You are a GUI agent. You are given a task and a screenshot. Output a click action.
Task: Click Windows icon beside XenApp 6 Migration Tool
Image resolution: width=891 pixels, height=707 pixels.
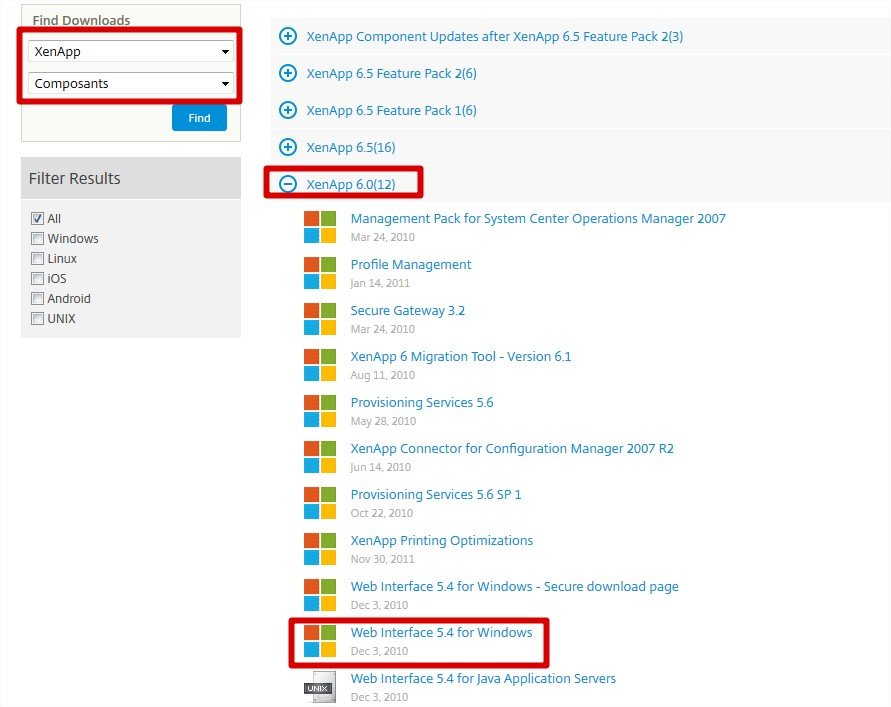(320, 365)
